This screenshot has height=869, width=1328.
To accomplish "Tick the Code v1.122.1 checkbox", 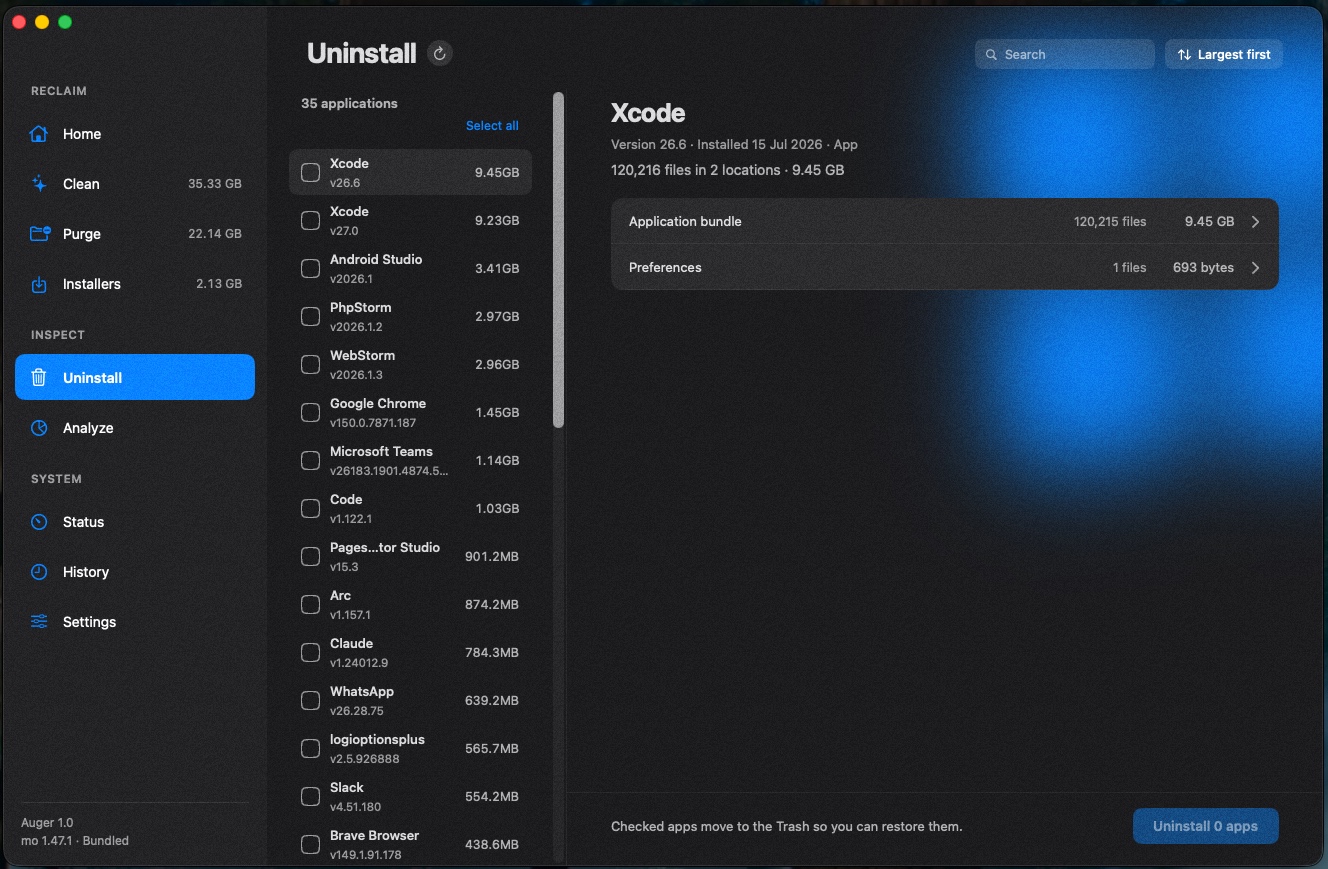I will pyautogui.click(x=311, y=509).
